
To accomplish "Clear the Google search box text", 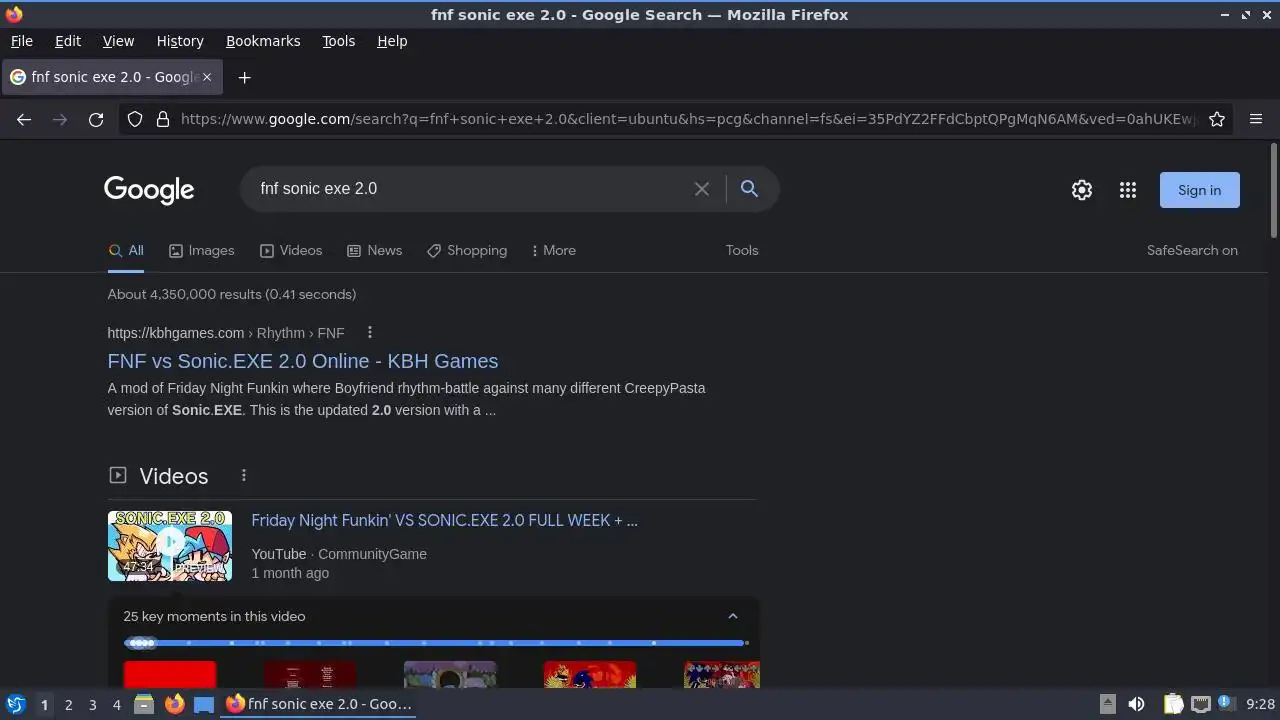I will 702,189.
